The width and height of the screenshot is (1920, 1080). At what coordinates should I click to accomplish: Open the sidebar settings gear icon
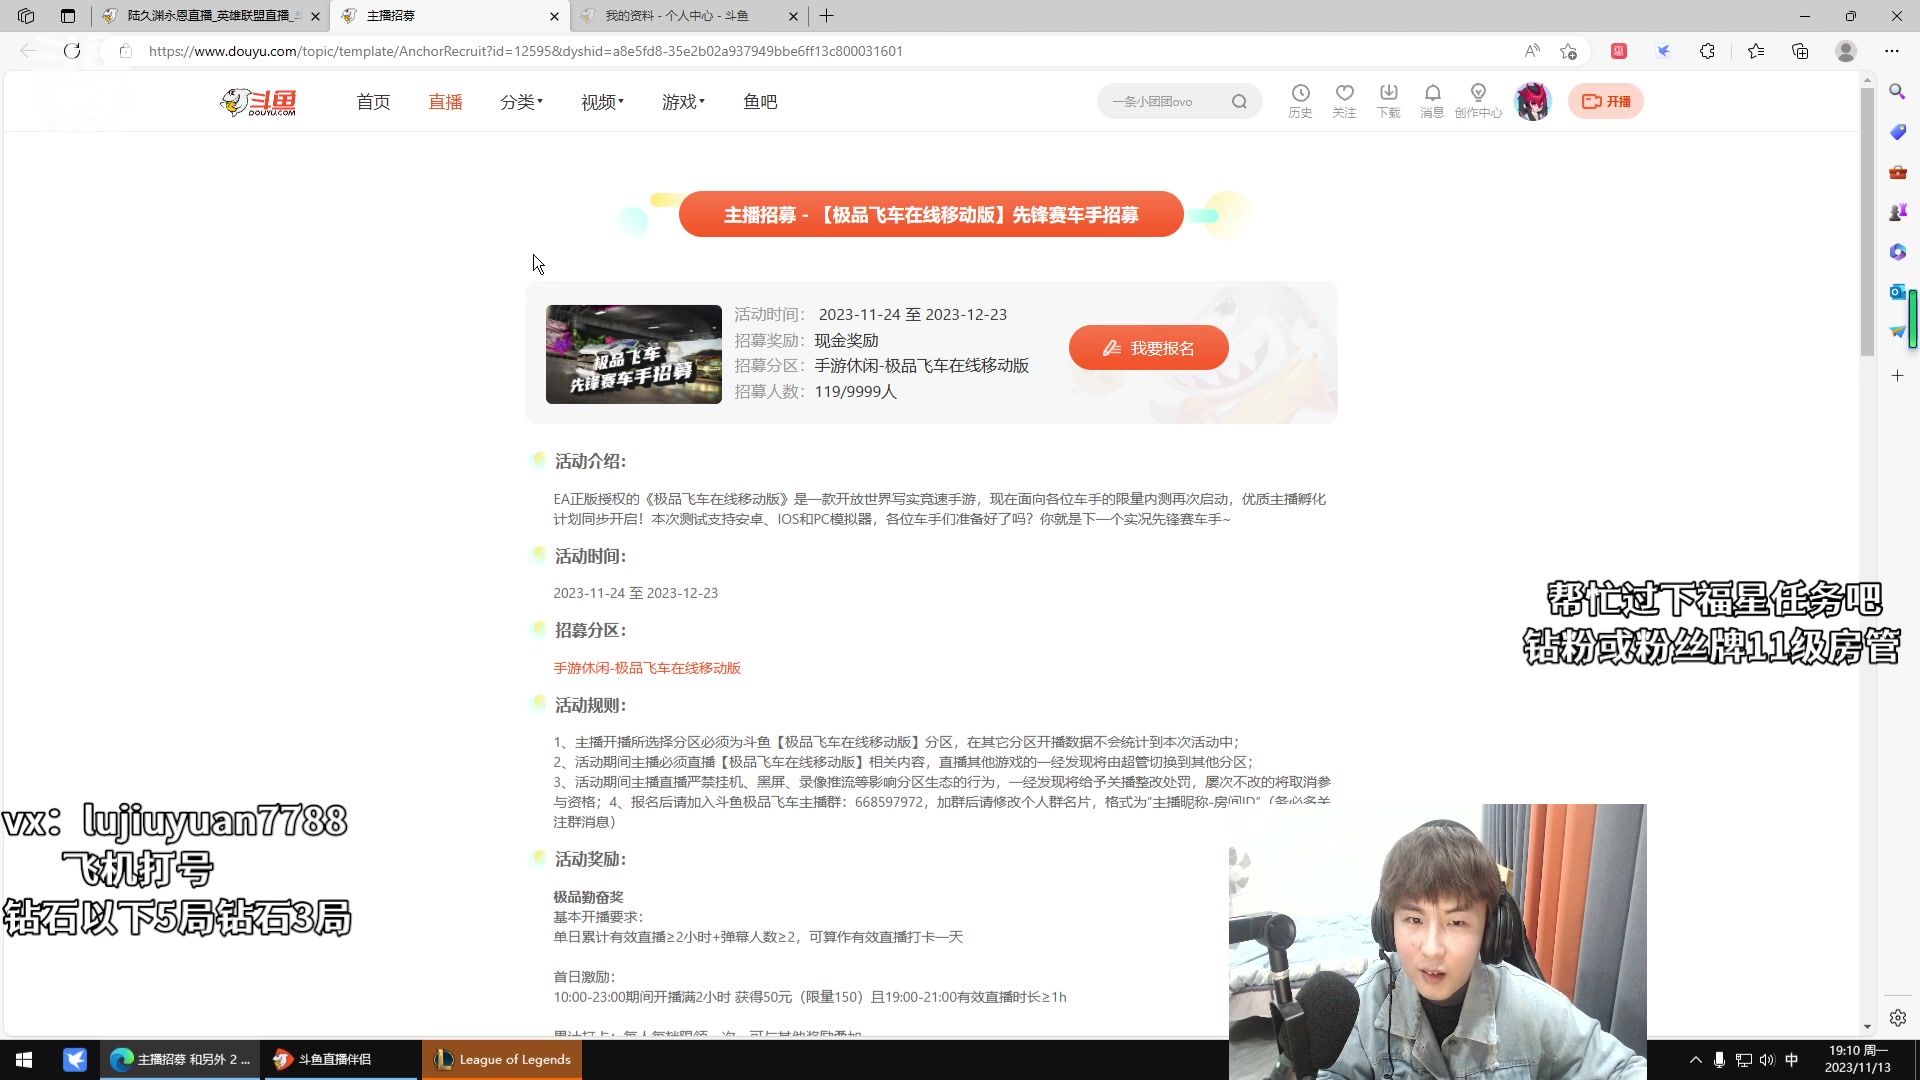click(1897, 1018)
